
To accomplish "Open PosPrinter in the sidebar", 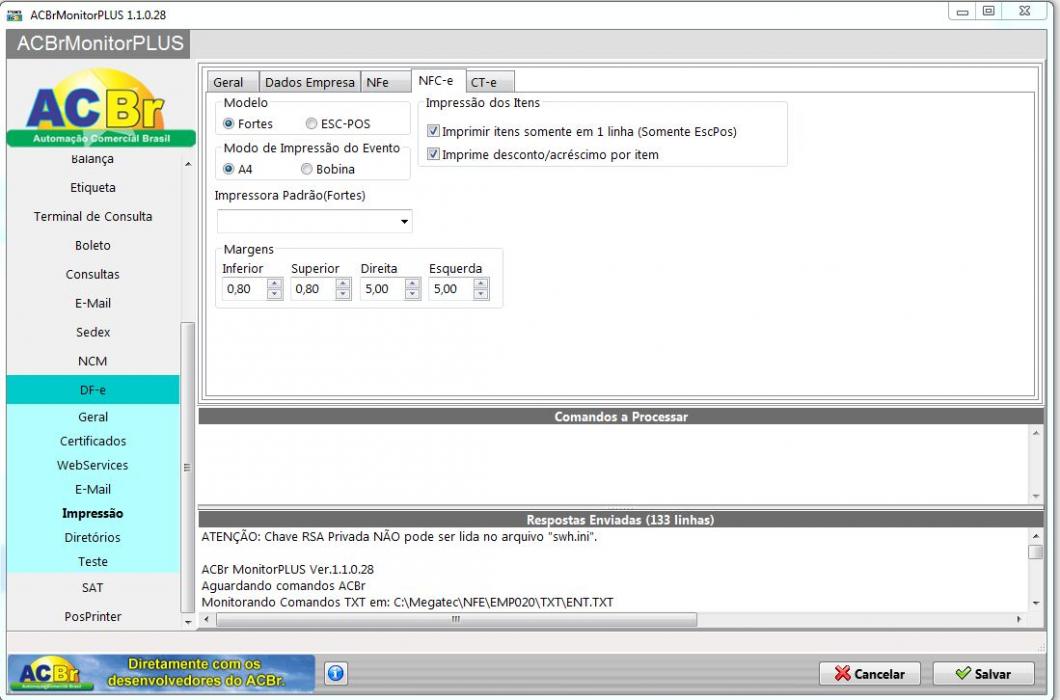I will click(x=93, y=616).
